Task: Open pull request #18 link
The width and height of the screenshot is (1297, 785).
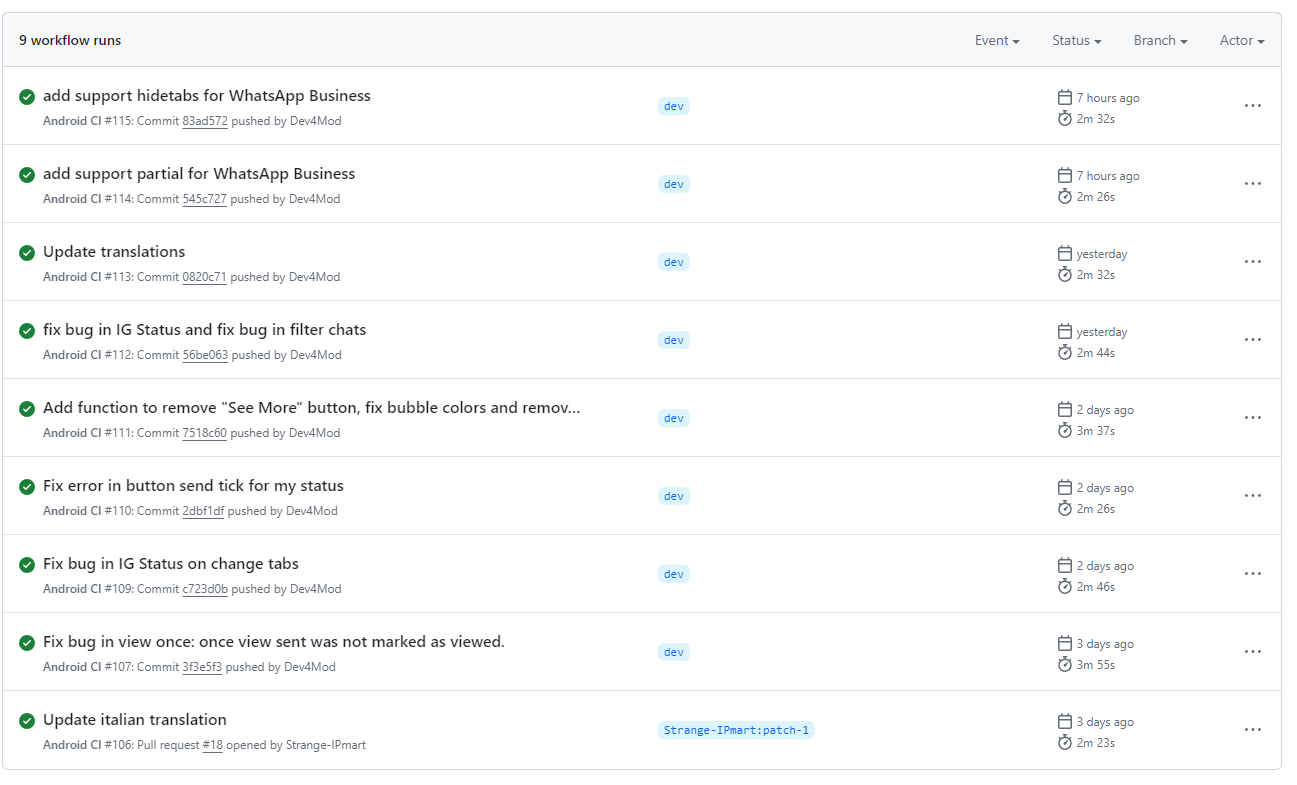Action: (x=212, y=745)
